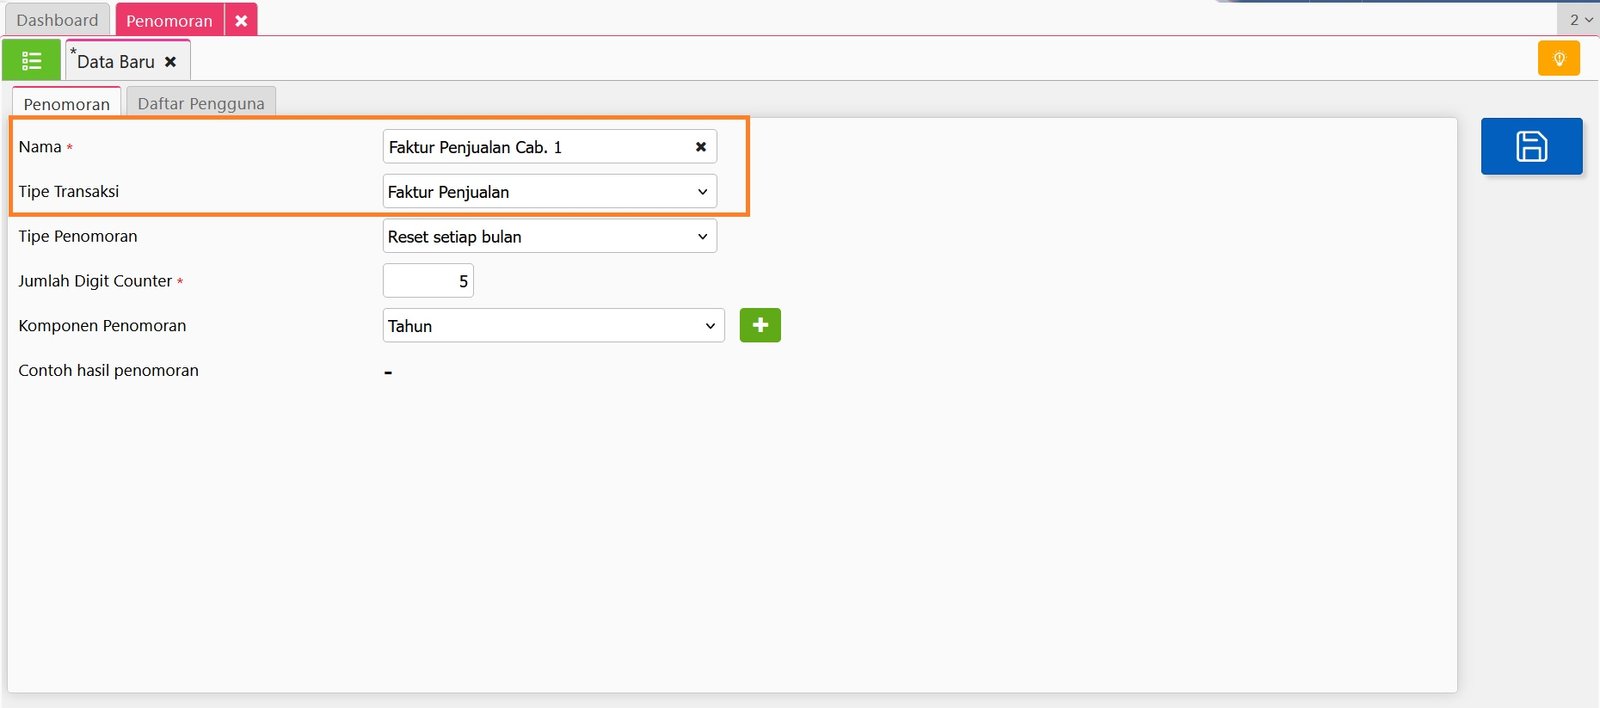Close the Penomoran module tab
Viewport: 1600px width, 708px height.
coord(241,20)
